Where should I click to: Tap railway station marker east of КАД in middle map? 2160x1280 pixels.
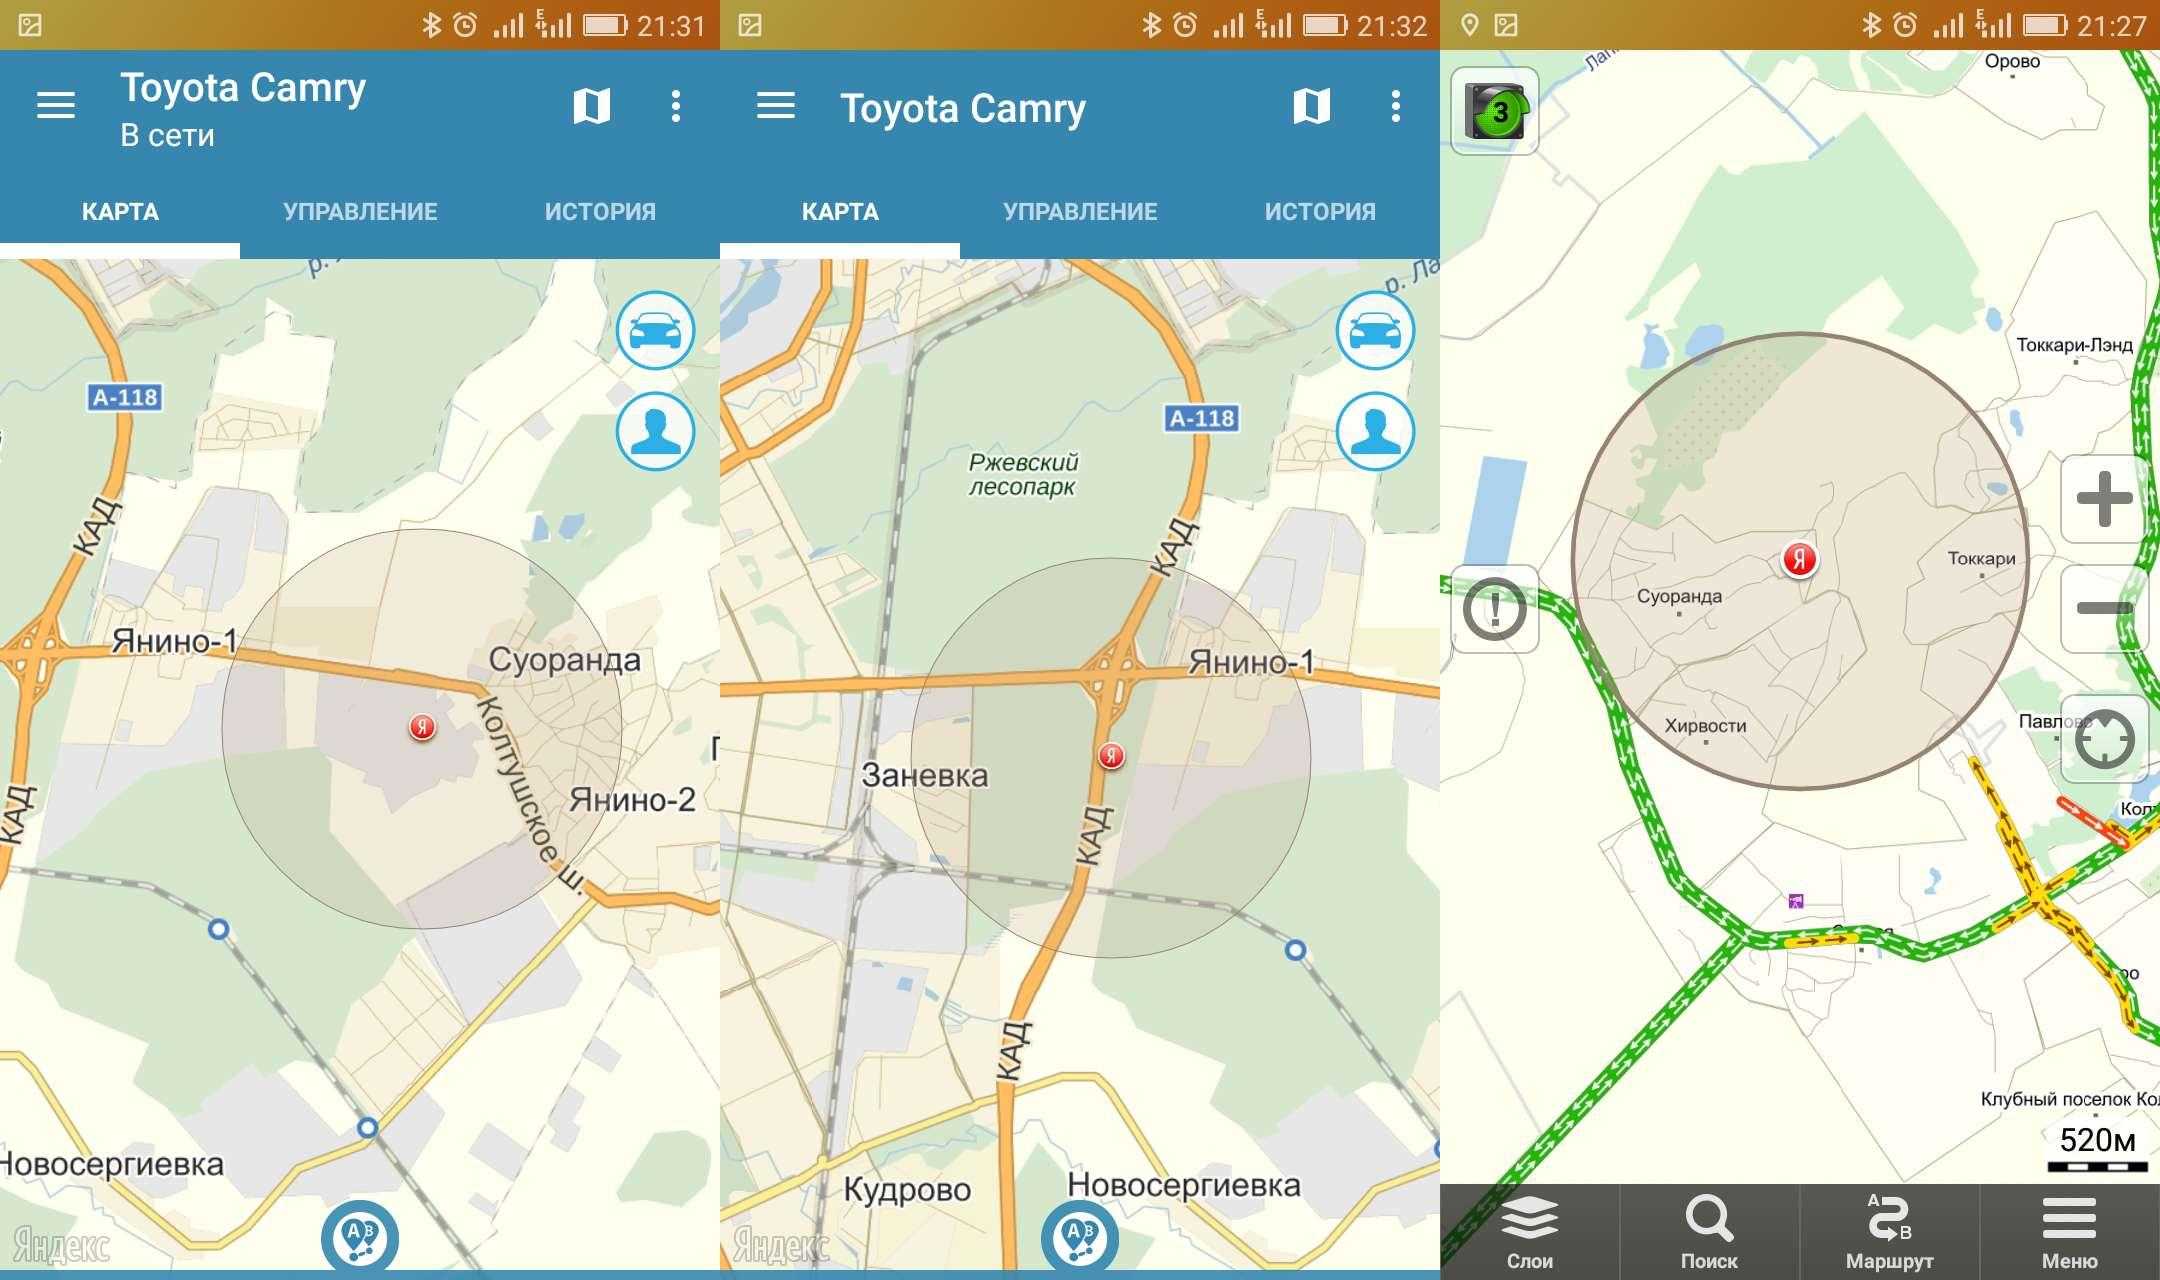(x=1295, y=949)
